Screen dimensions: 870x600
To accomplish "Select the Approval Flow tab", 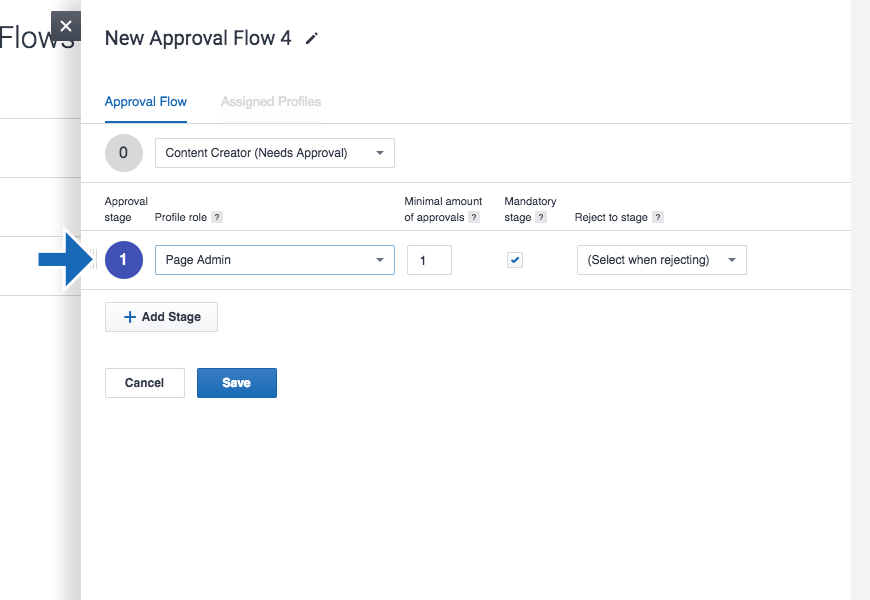I will pos(146,102).
